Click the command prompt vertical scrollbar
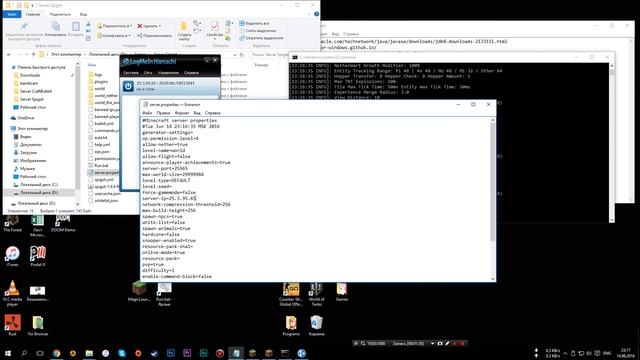This screenshot has height=360, width=640. 611,143
